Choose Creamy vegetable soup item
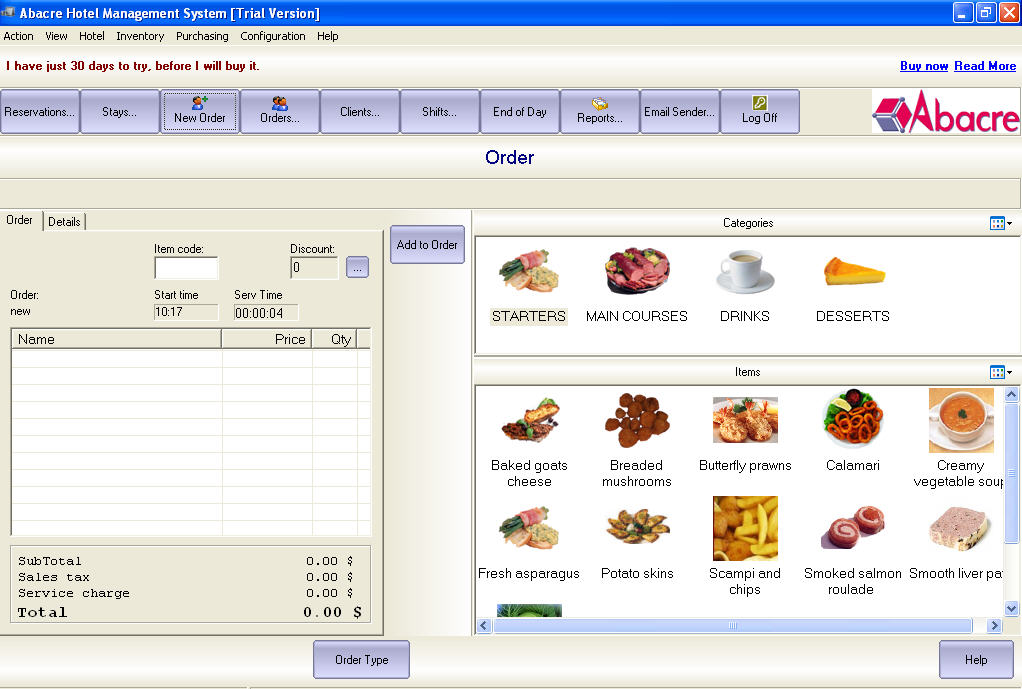The image size is (1022, 689). pos(959,440)
